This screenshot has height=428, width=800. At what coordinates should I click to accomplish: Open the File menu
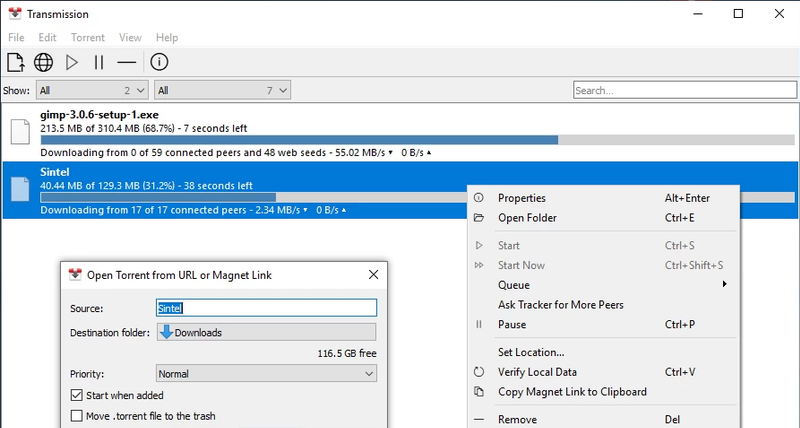coord(16,37)
